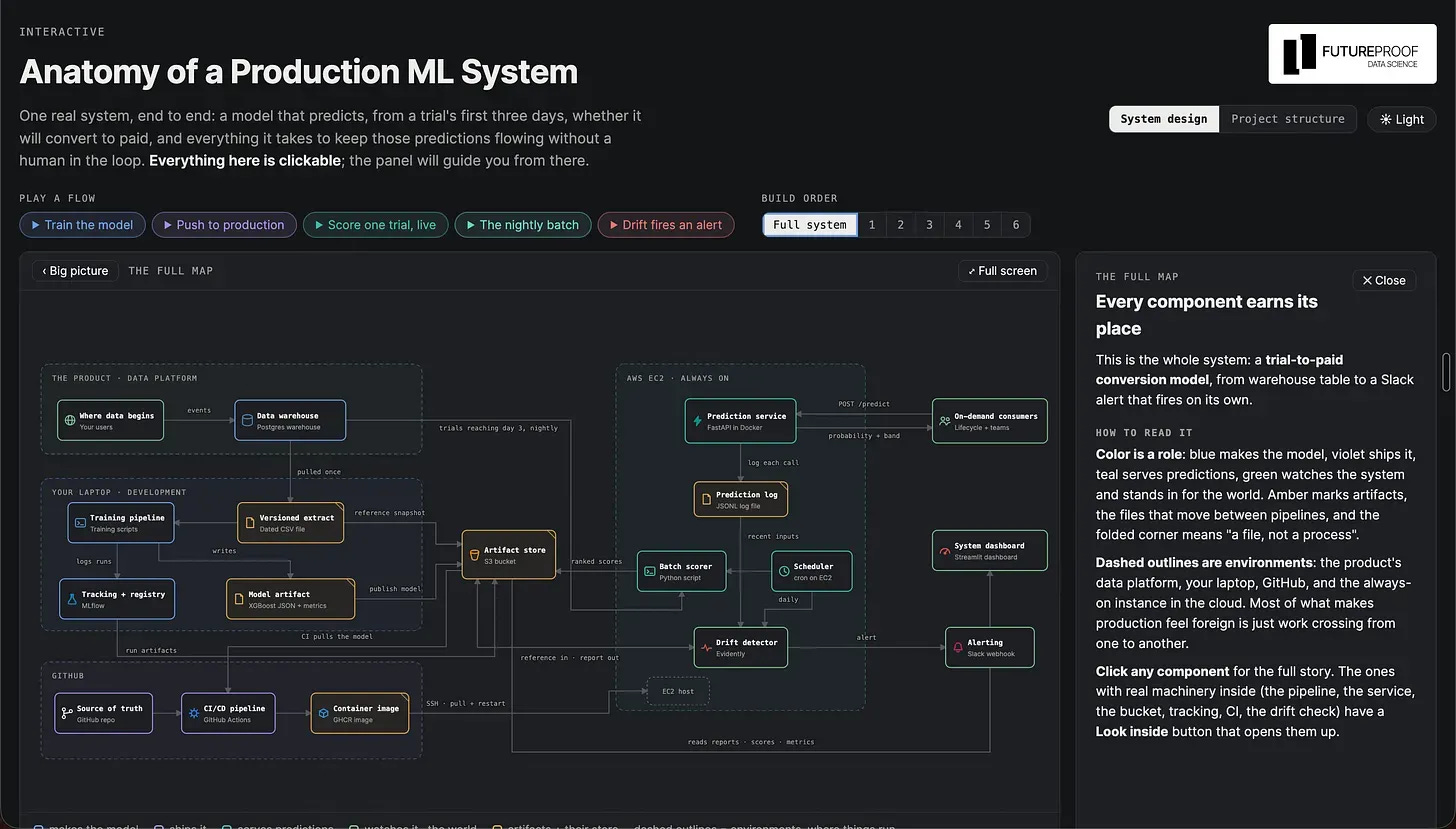Play The nightly batch flow

(x=523, y=225)
